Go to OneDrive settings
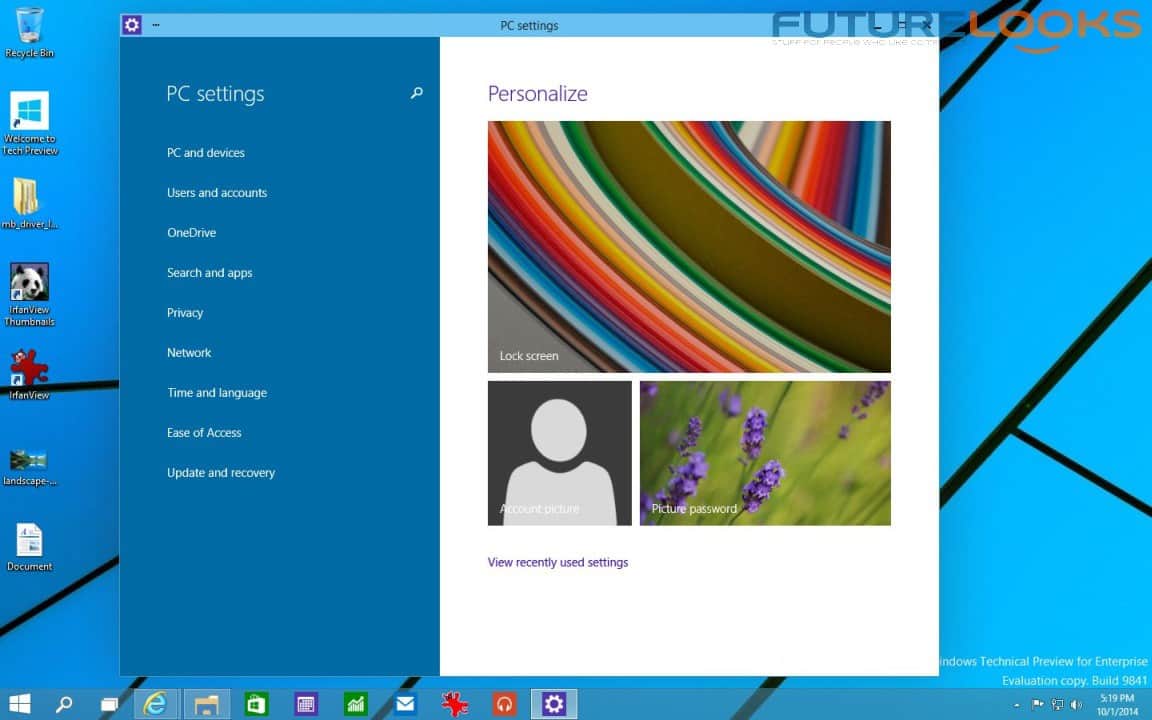1152x720 pixels. coord(191,233)
